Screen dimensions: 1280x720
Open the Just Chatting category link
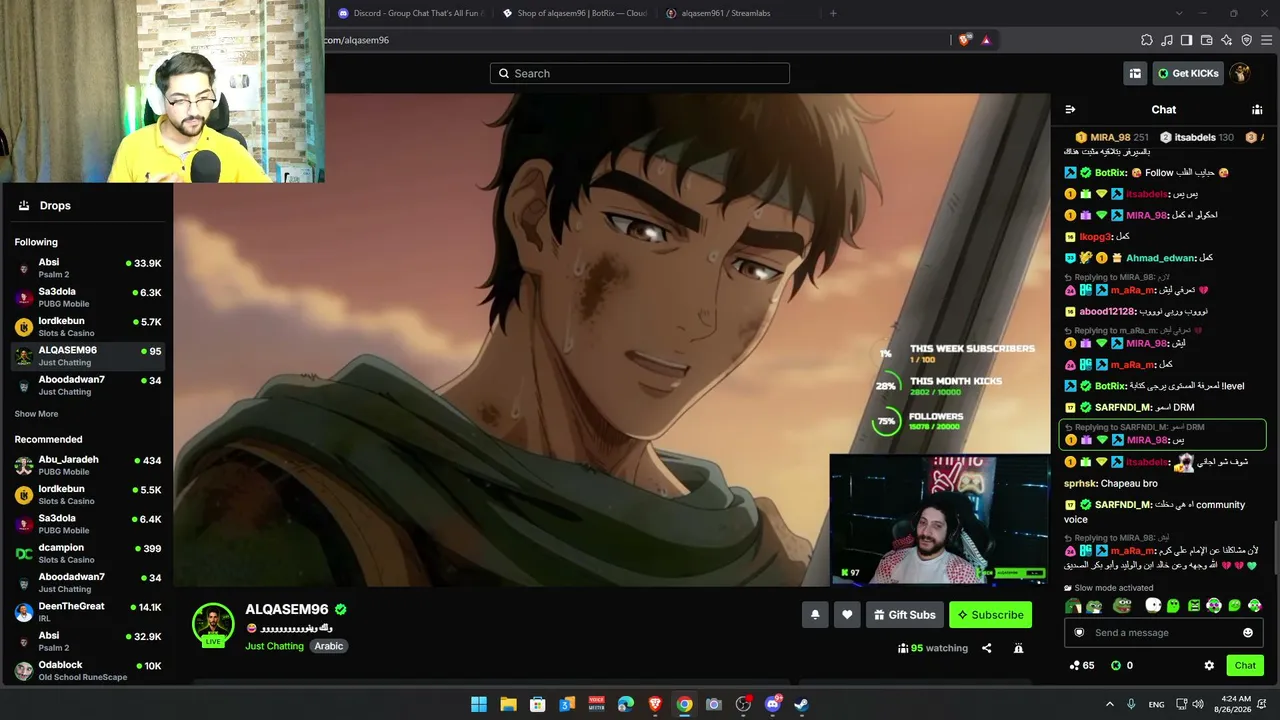[274, 646]
